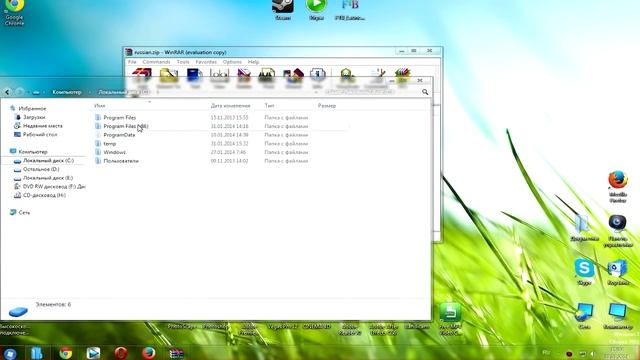Select CD-дисковод (H:) in navigation pane
Viewport: 640px width, 360px height.
tap(44, 195)
